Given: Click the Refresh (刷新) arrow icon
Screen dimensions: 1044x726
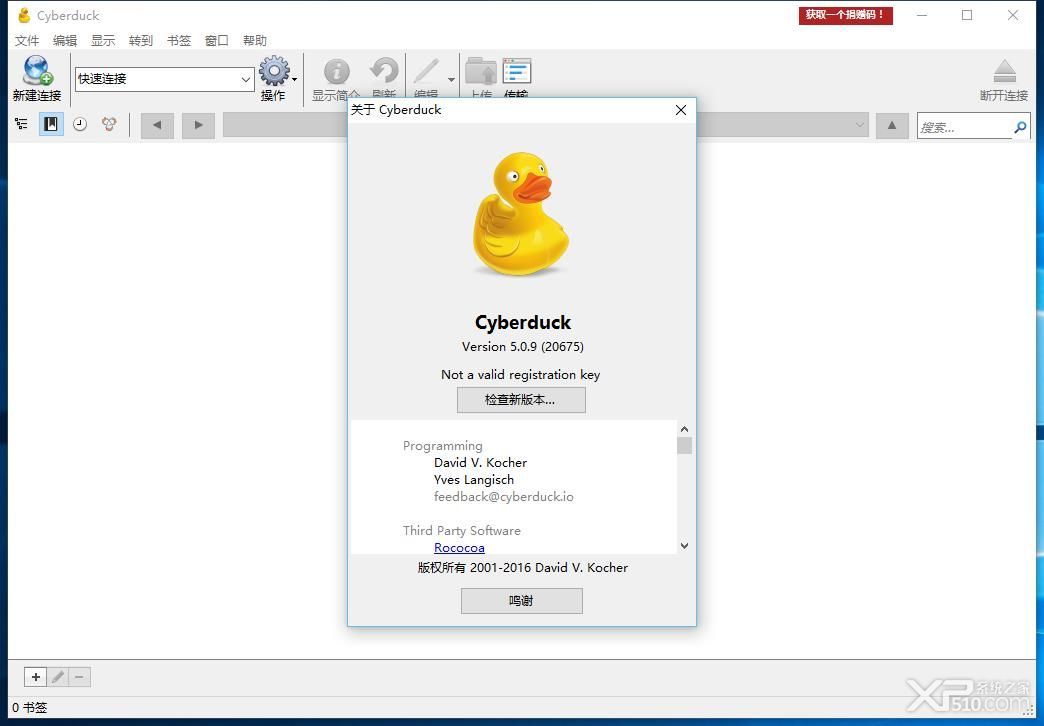Looking at the screenshot, I should point(384,71).
